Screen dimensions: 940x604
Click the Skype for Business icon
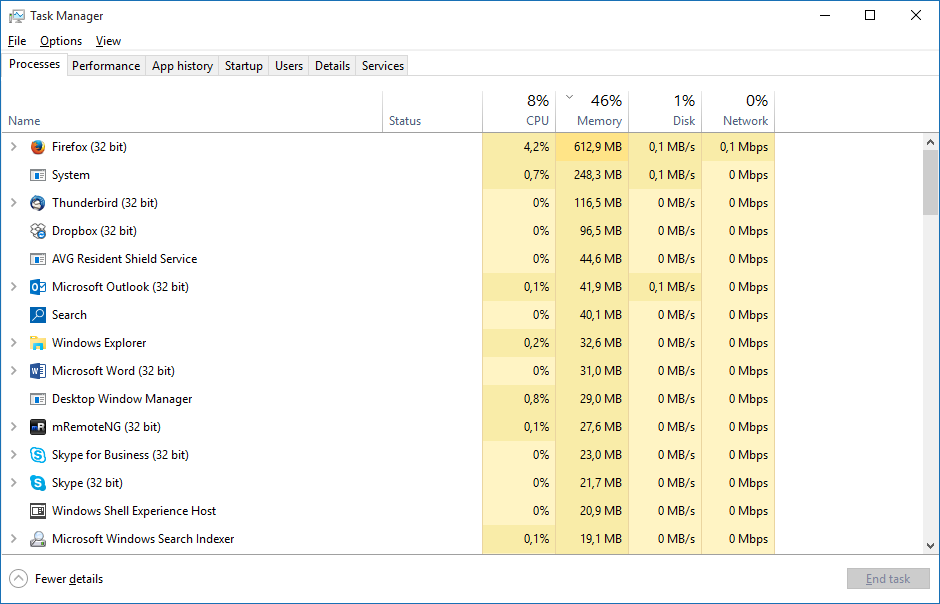tap(38, 455)
